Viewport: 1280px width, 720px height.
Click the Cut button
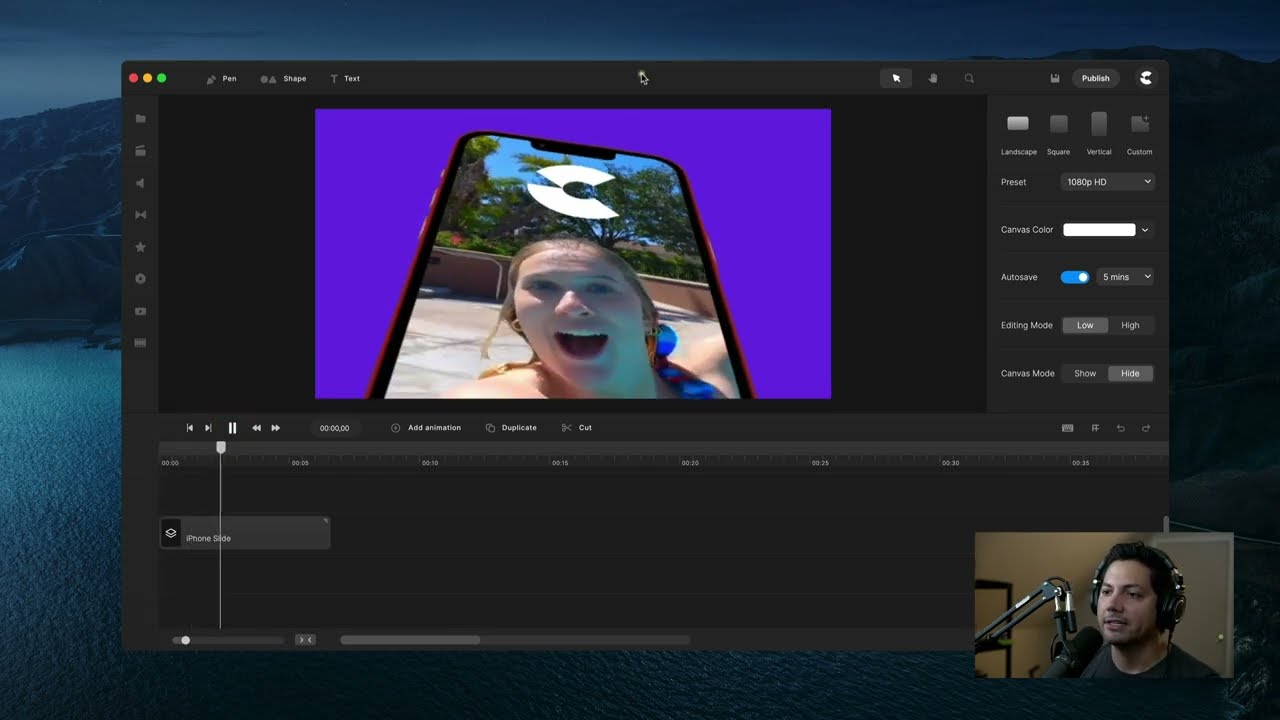pos(577,428)
